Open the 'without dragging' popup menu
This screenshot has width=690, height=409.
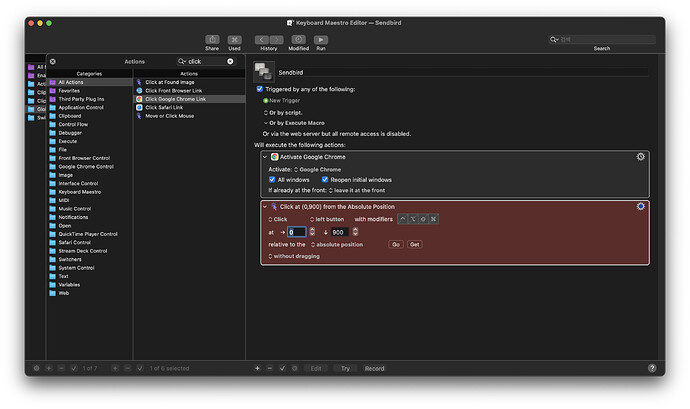(x=294, y=256)
